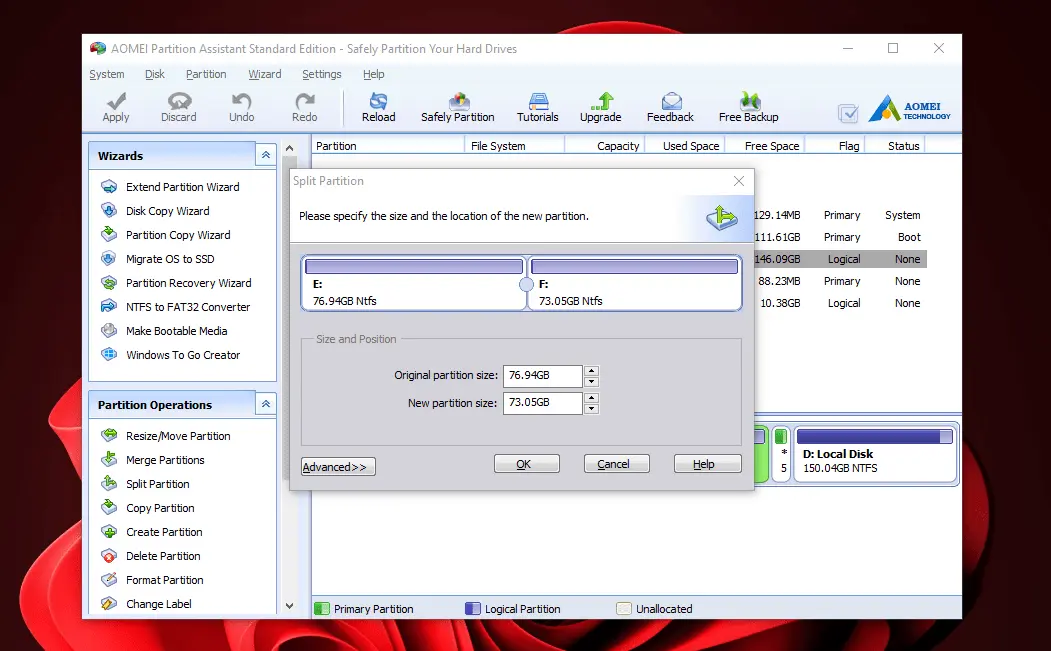Viewport: 1051px width, 651px height.
Task: Sort by the Flag column header
Action: (835, 145)
